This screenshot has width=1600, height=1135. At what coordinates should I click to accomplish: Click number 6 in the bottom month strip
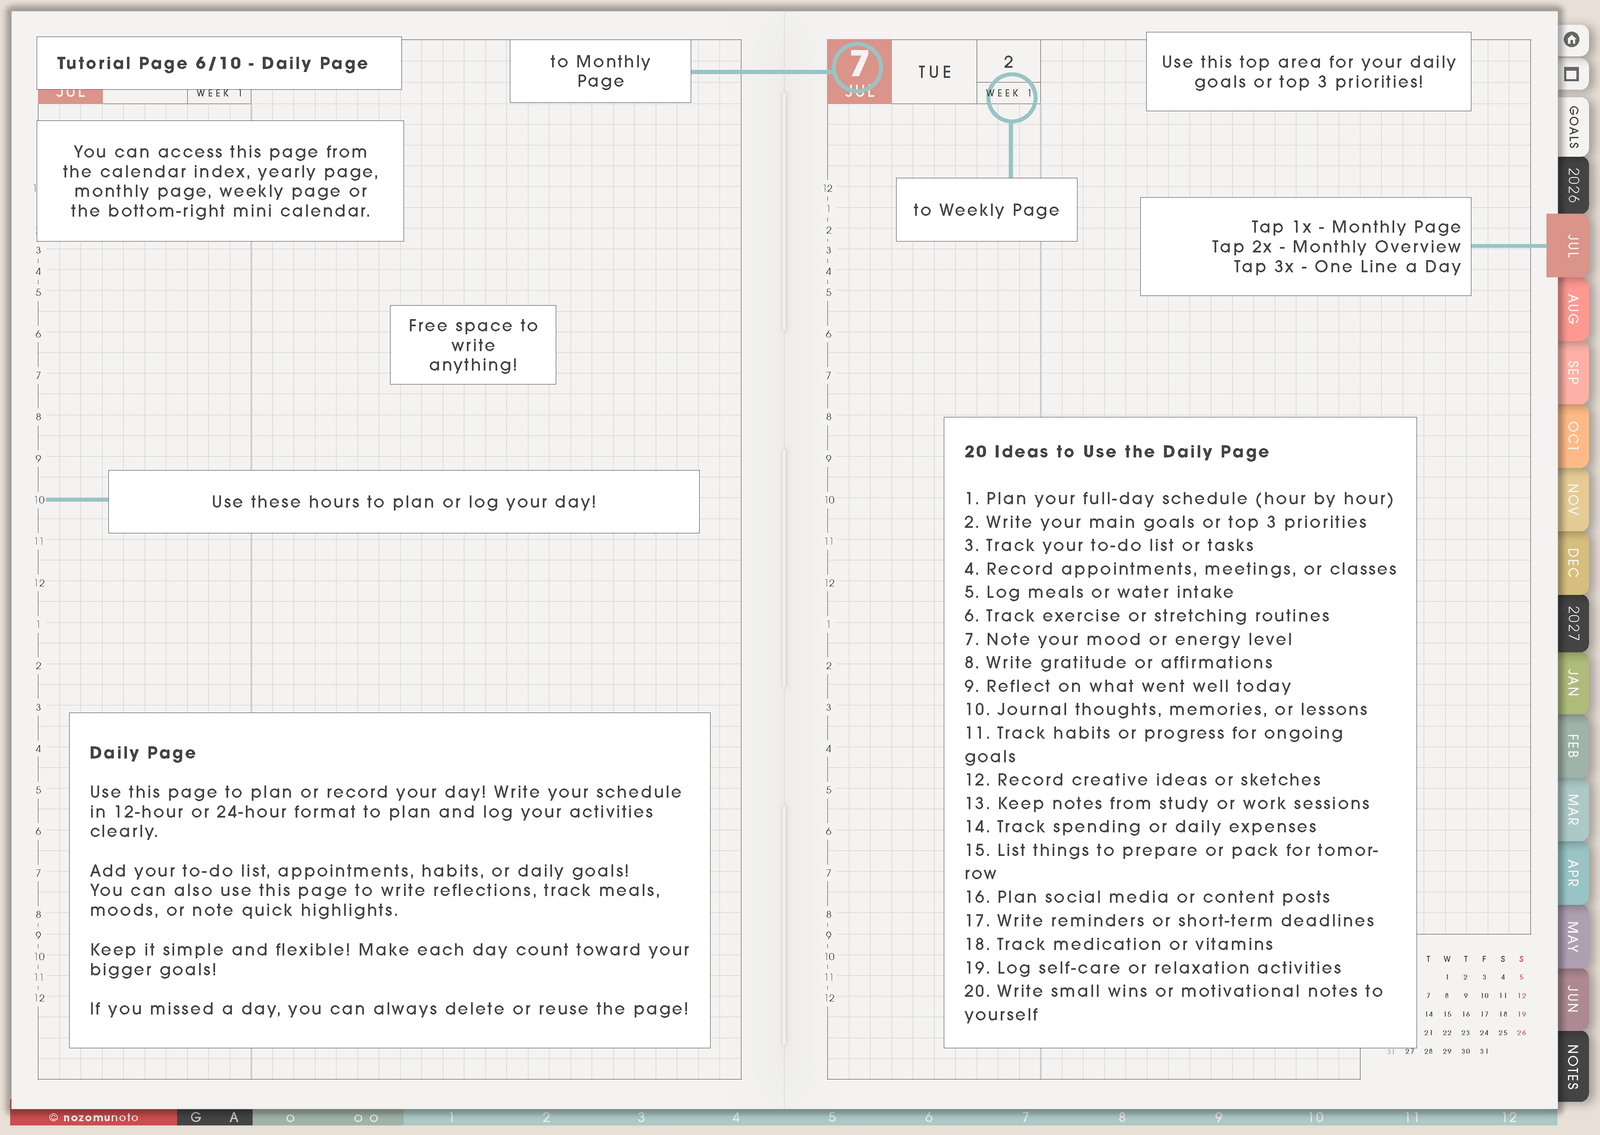pyautogui.click(x=929, y=1117)
